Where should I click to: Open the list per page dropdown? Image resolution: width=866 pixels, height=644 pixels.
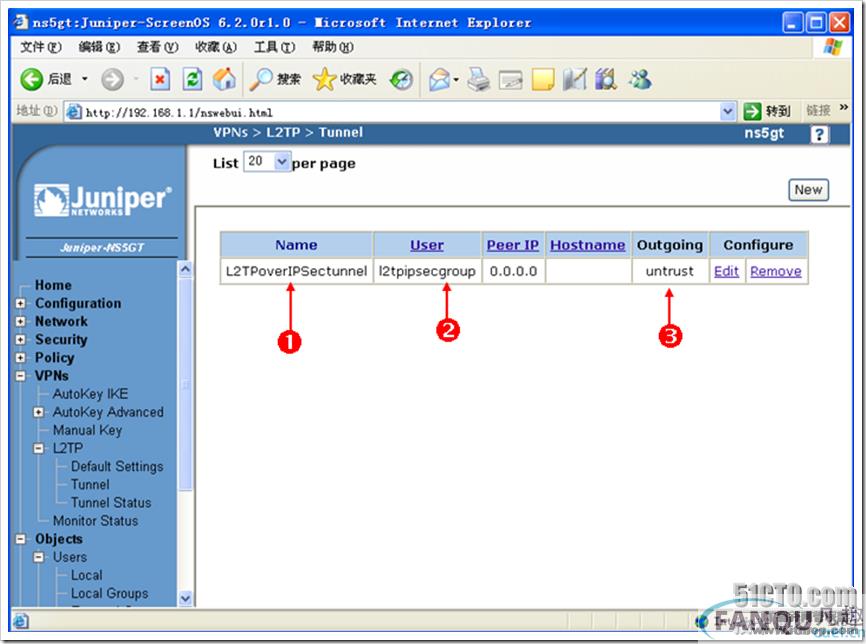(281, 162)
